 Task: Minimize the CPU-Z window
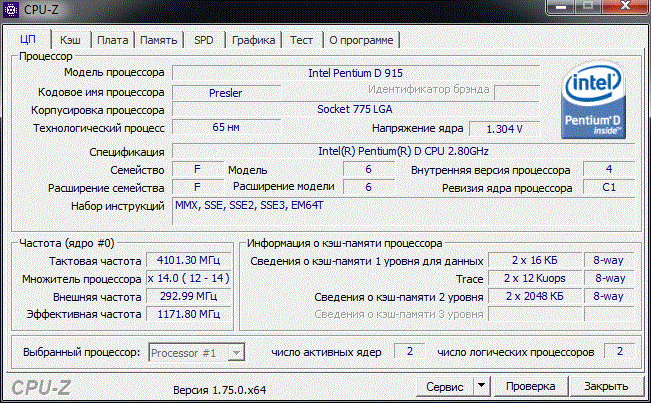tap(561, 7)
